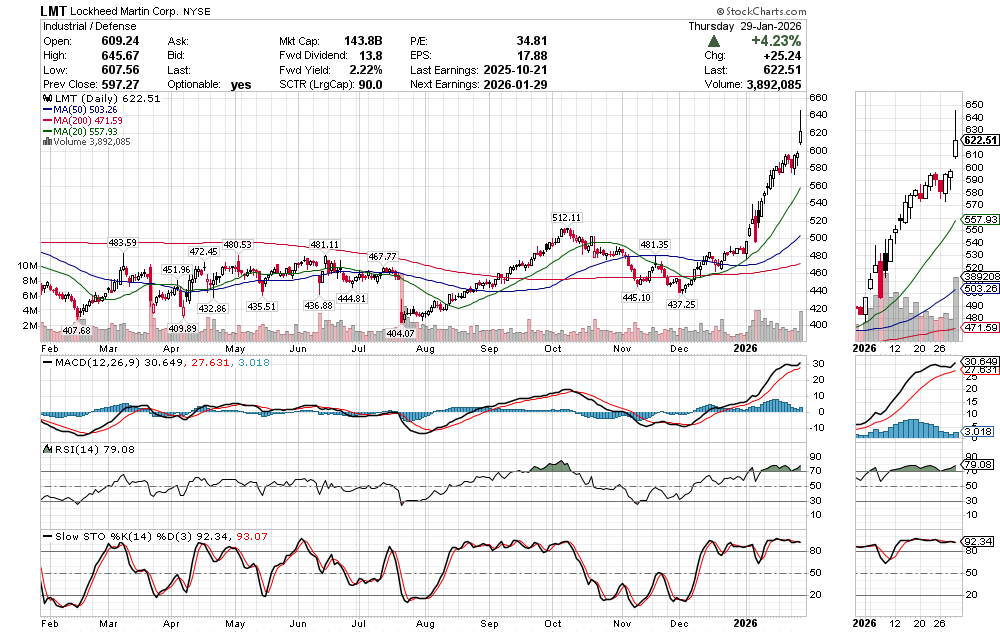Click the 512.11 October peak price label

click(567, 217)
